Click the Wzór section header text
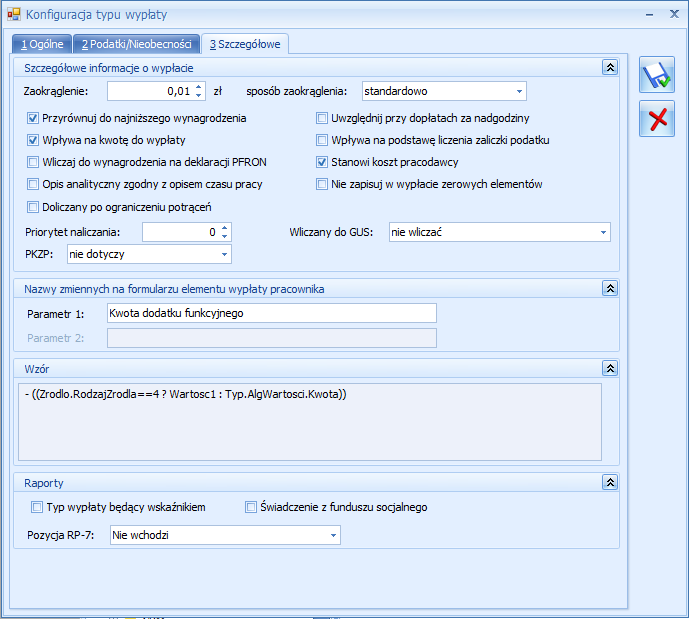Viewport: 689px width, 619px height. 36,369
